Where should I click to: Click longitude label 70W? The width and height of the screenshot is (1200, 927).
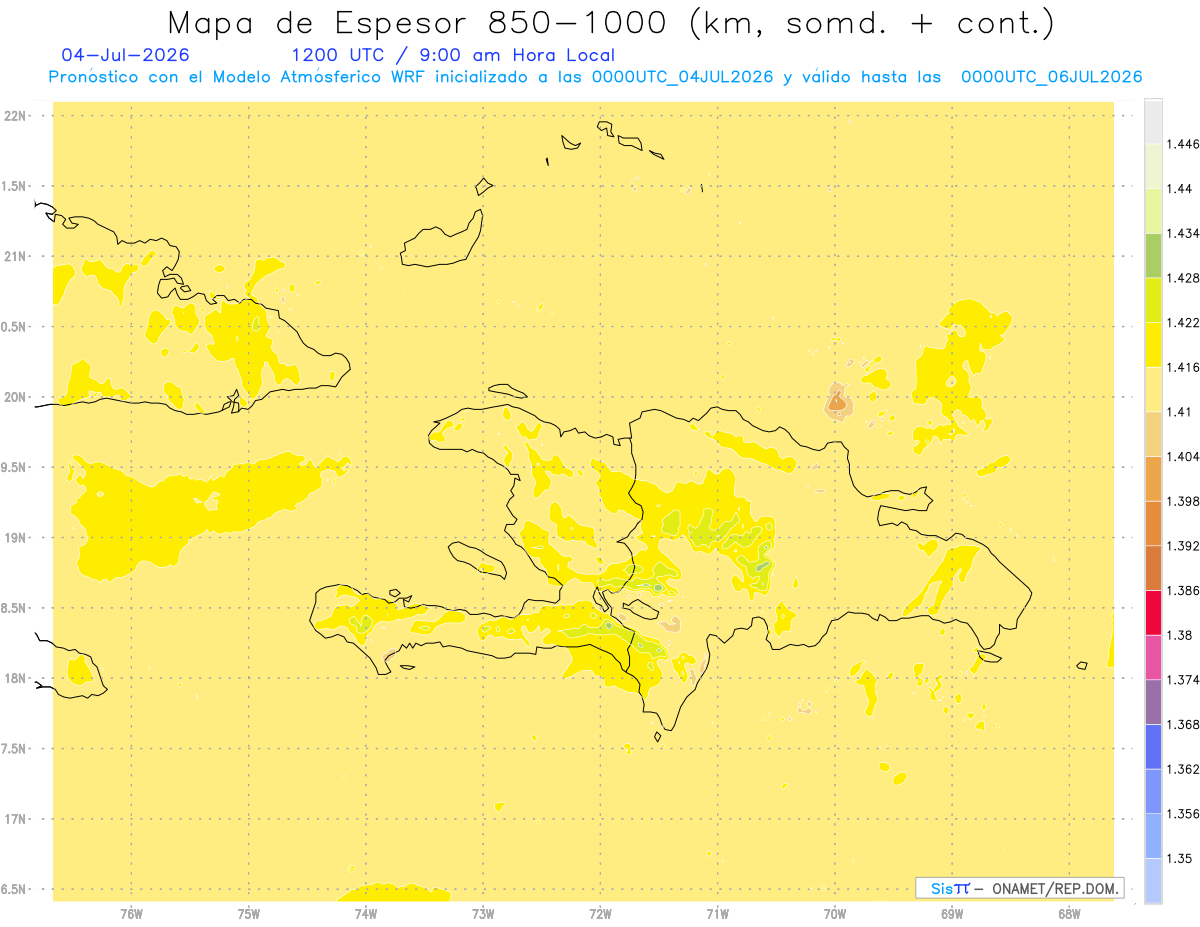(x=835, y=913)
